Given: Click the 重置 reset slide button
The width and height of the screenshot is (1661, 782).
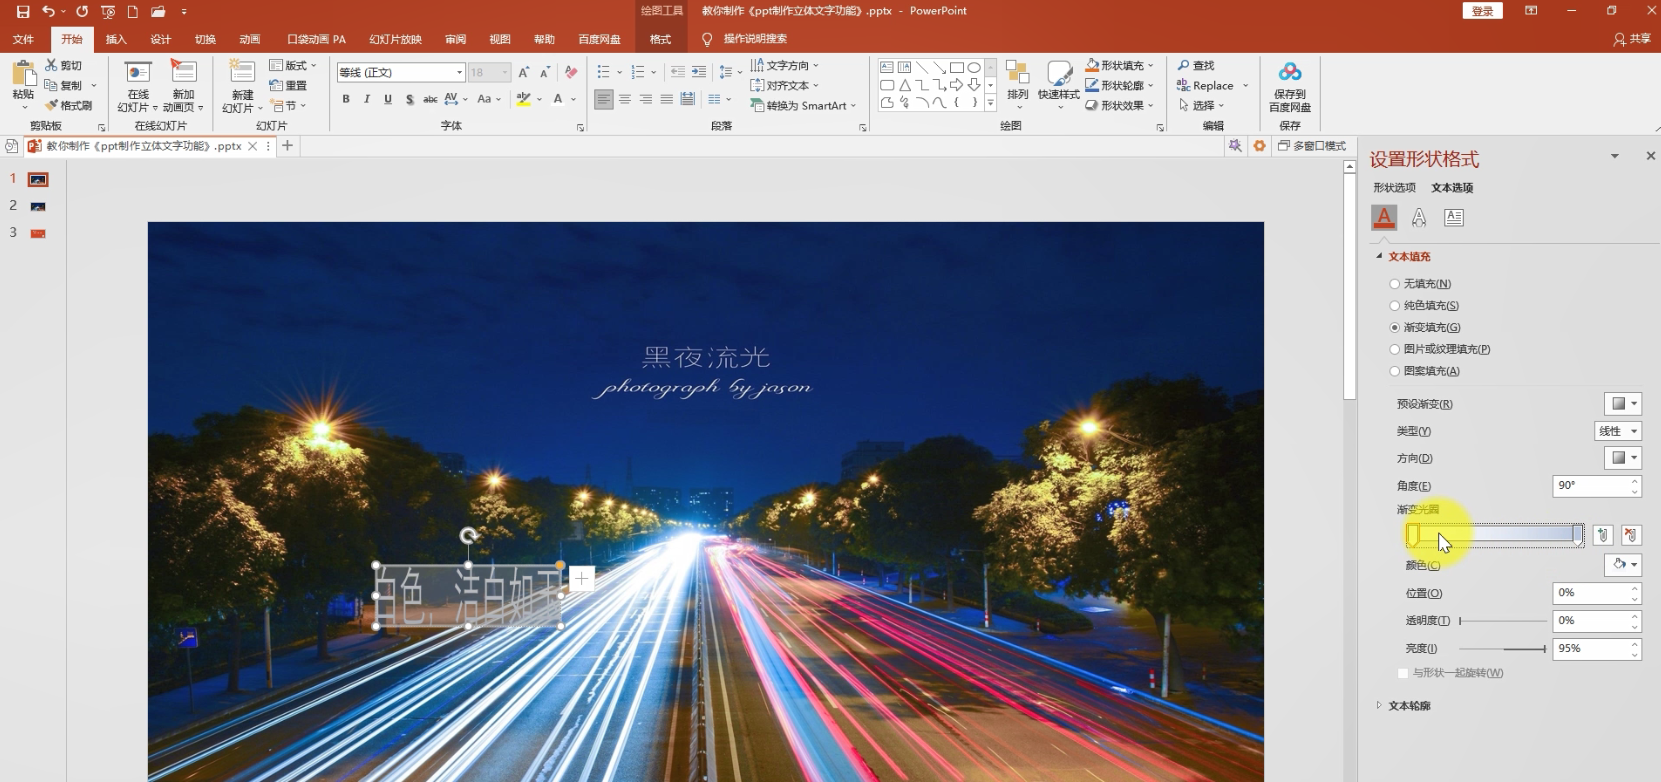Looking at the screenshot, I should pyautogui.click(x=288, y=85).
